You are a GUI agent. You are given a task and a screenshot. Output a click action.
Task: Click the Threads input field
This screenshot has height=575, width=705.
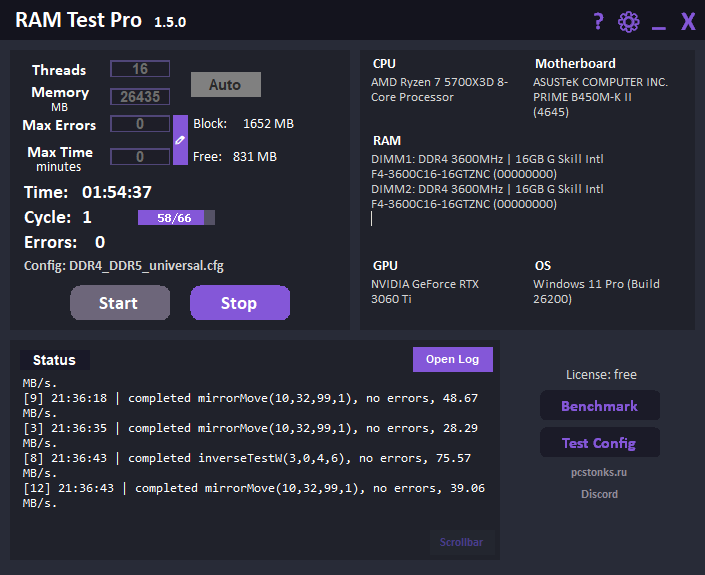point(140,69)
